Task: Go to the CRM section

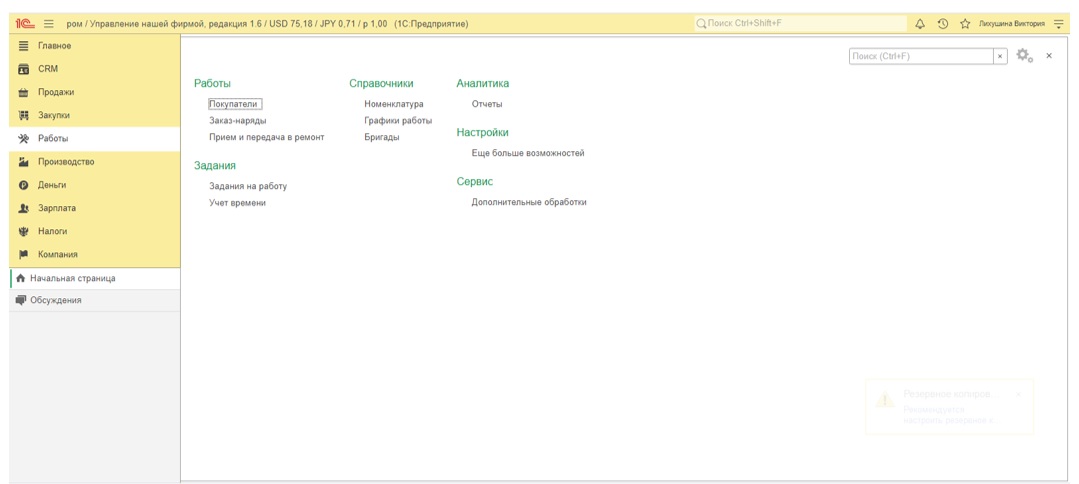Action: pos(48,69)
